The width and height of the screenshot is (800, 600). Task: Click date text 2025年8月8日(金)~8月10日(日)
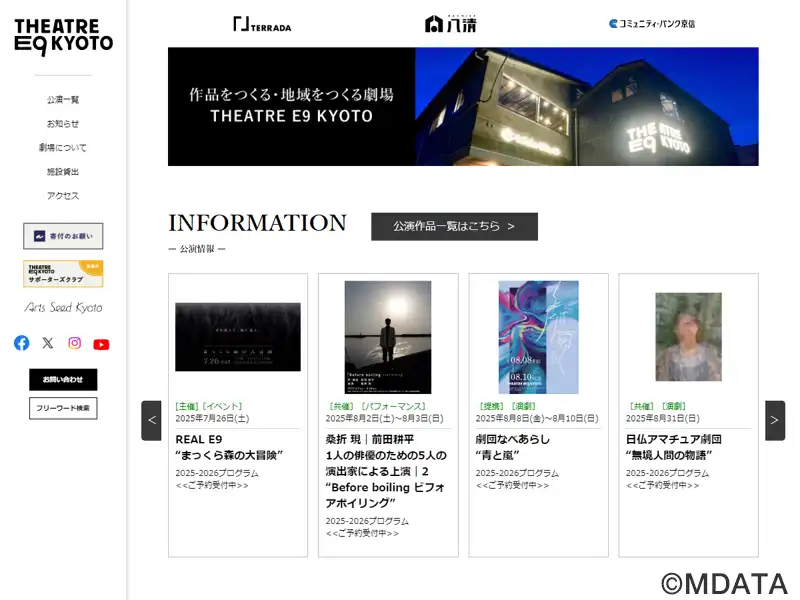(x=537, y=418)
